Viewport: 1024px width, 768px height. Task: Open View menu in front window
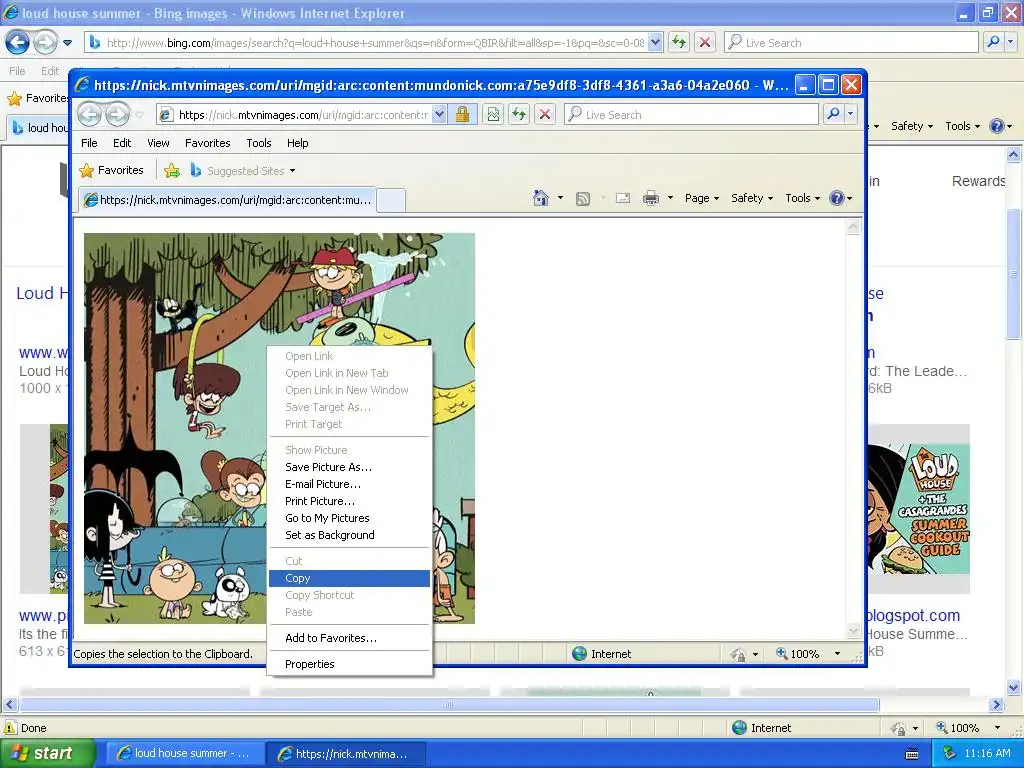pos(158,143)
